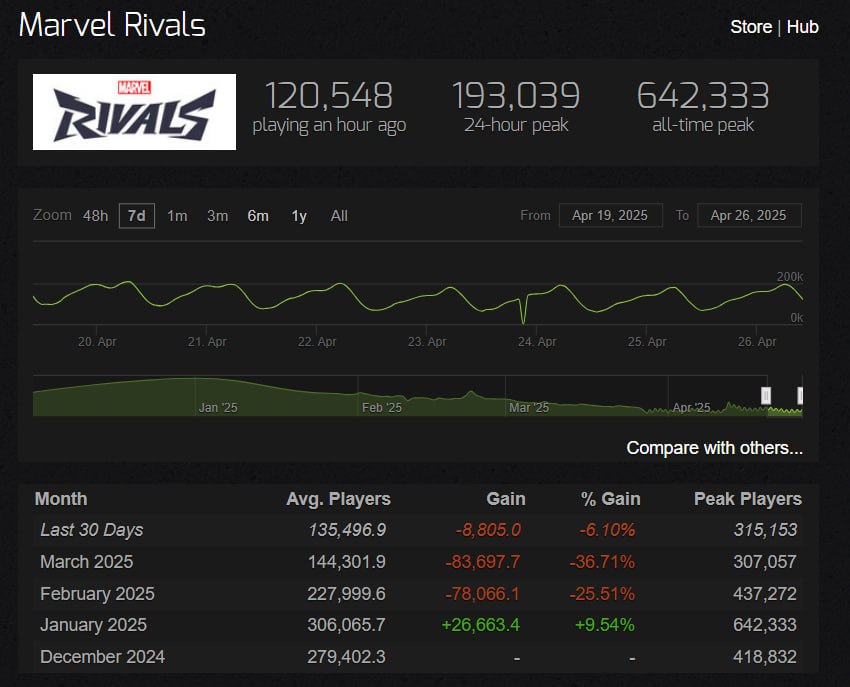The image size is (850, 687).
Task: Click the Month column header
Action: pyautogui.click(x=61, y=499)
